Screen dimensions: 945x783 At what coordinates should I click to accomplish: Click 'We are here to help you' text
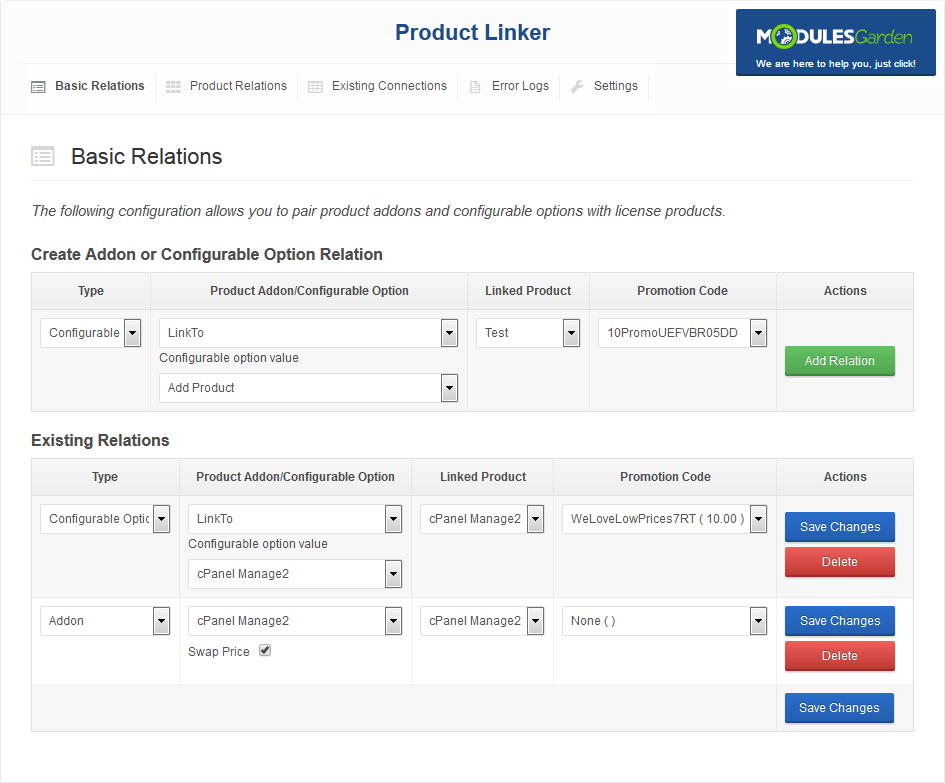(x=835, y=64)
